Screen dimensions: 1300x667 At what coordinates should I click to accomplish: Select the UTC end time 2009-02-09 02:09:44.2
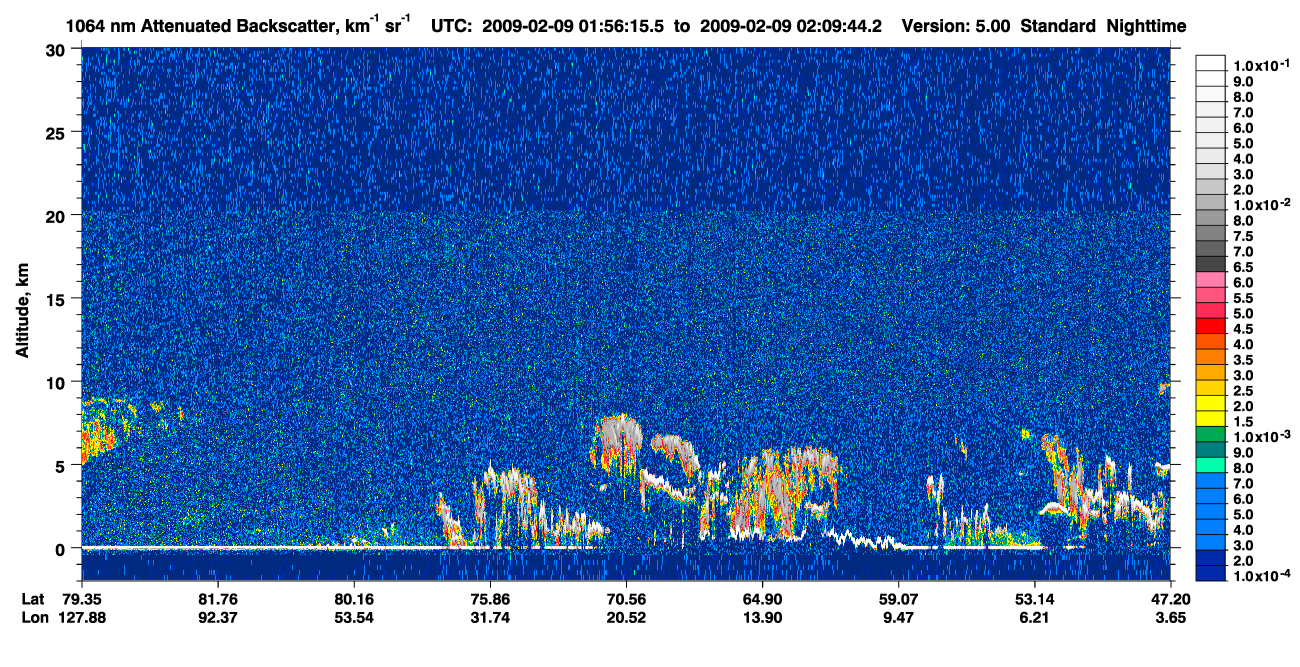[x=791, y=27]
